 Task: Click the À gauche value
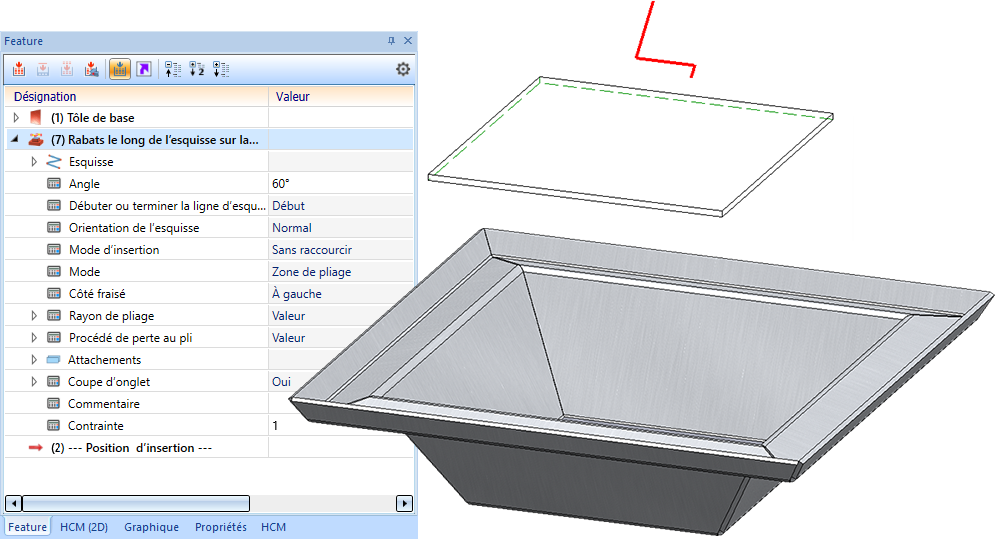coord(341,293)
